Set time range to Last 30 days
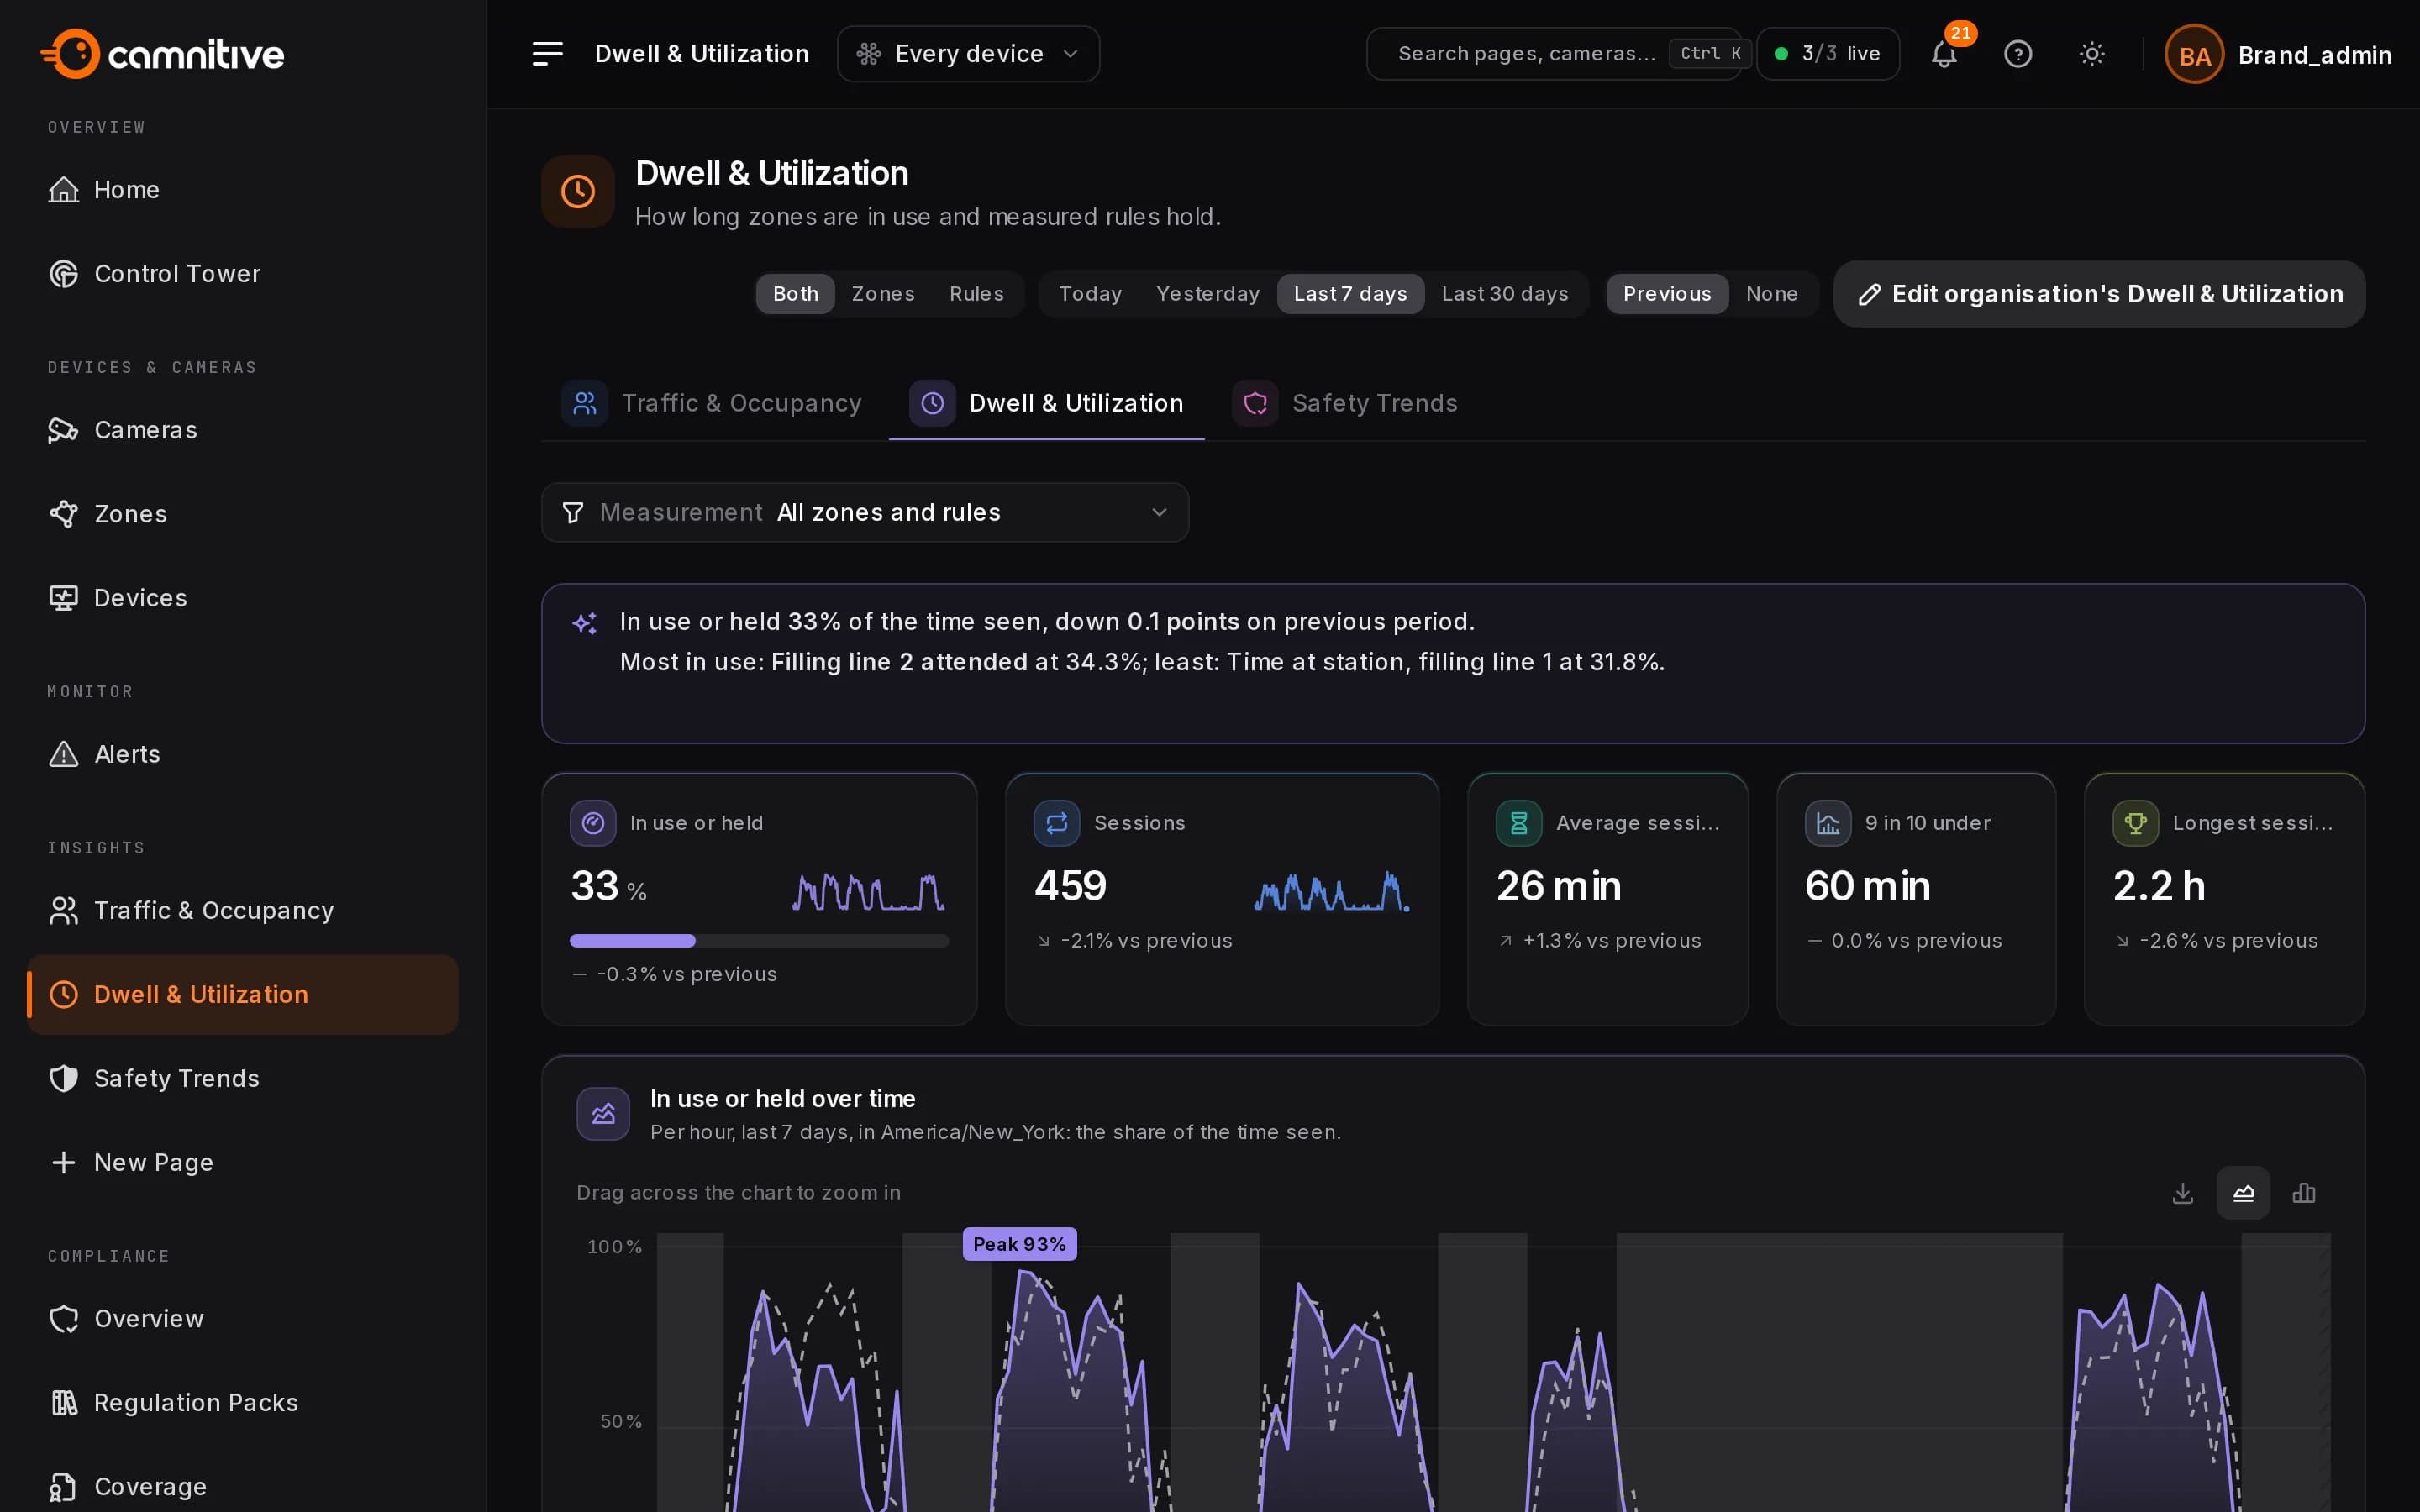 (1505, 294)
